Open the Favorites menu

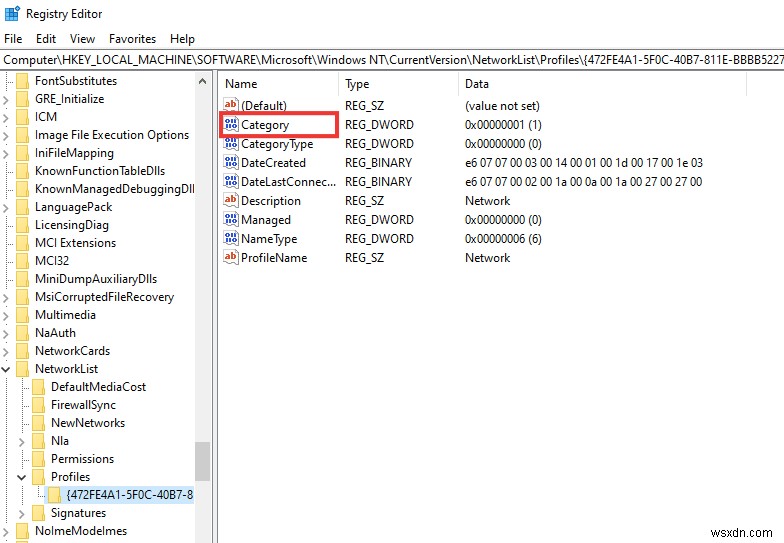coord(132,39)
